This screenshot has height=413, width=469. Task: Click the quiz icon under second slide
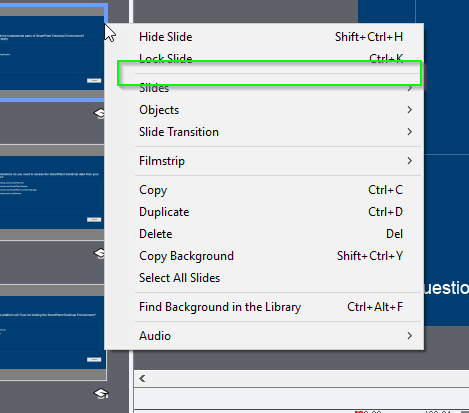coord(99,253)
